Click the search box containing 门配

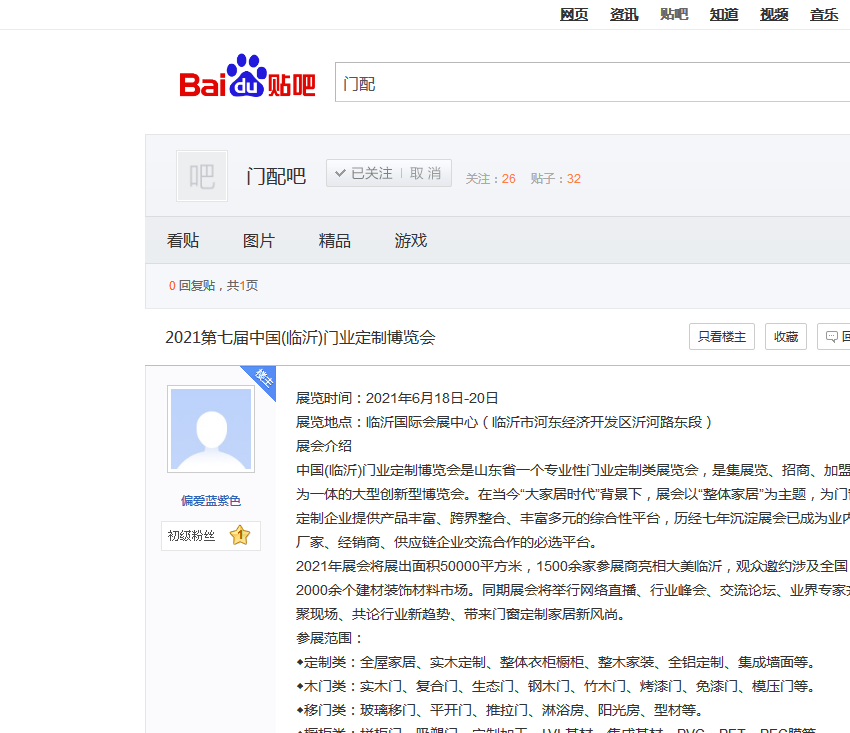pos(590,84)
